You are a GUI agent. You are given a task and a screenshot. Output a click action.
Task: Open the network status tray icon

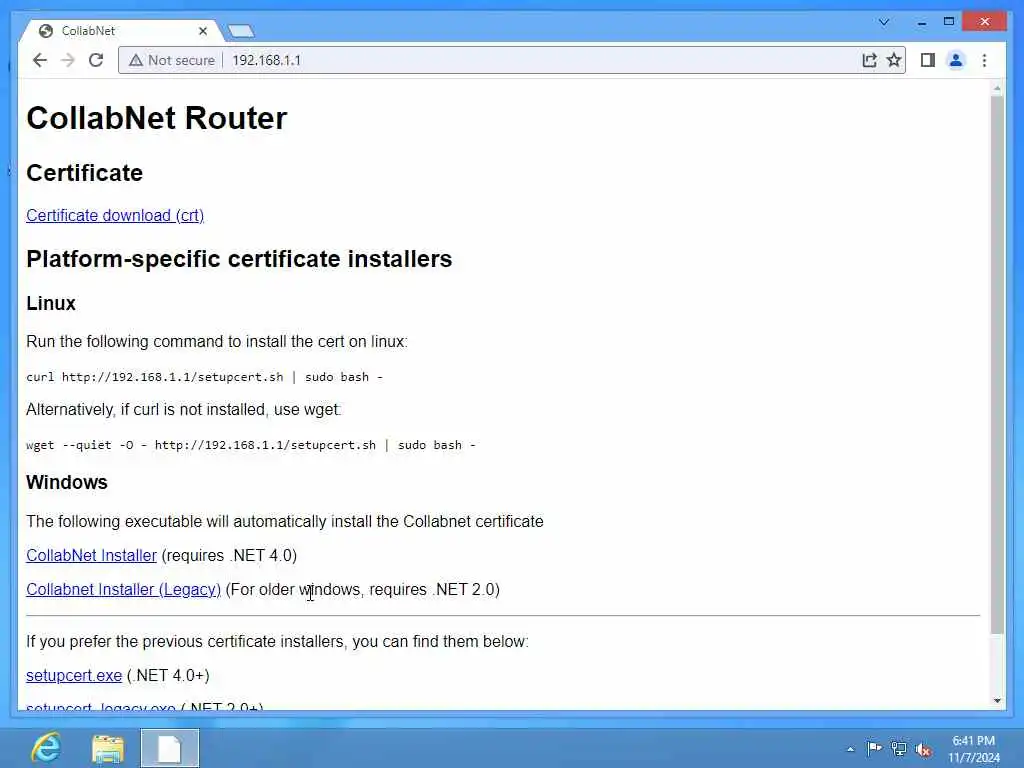(899, 749)
